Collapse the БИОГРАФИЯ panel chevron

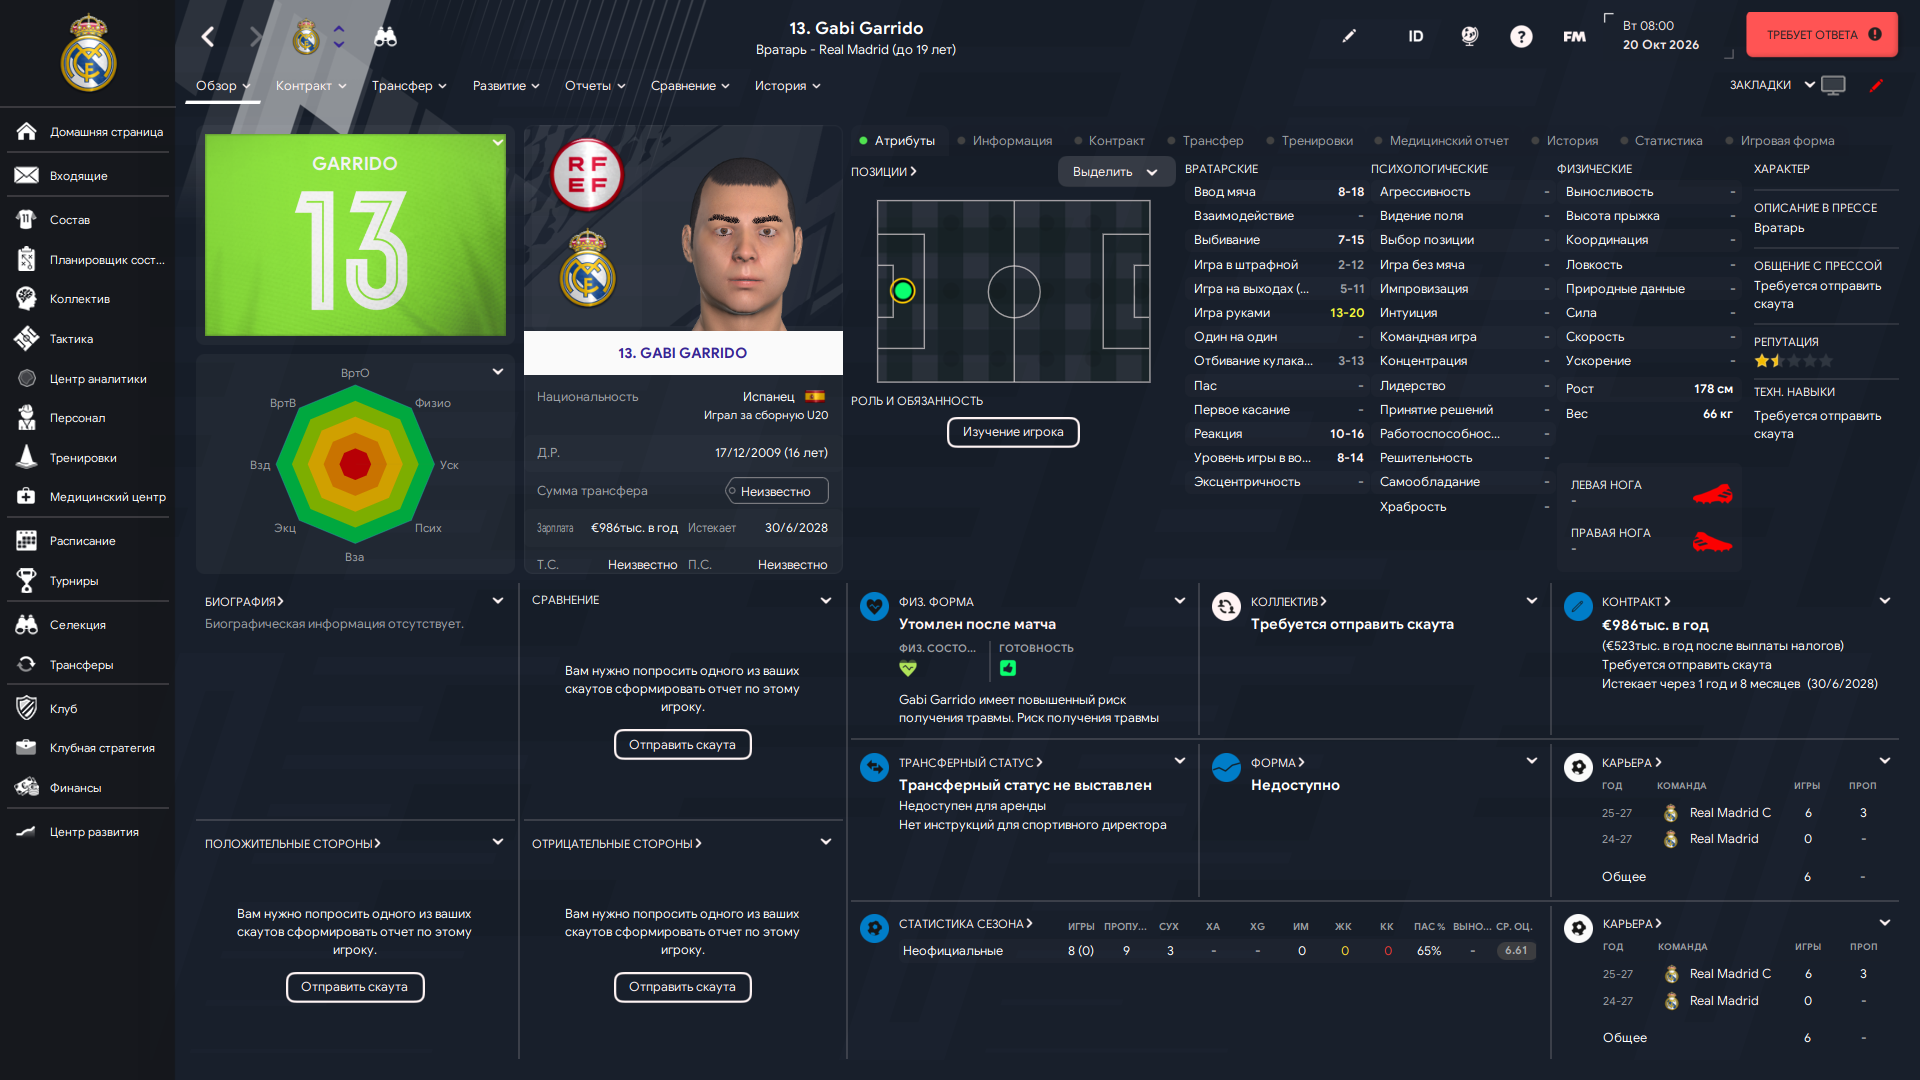[498, 601]
